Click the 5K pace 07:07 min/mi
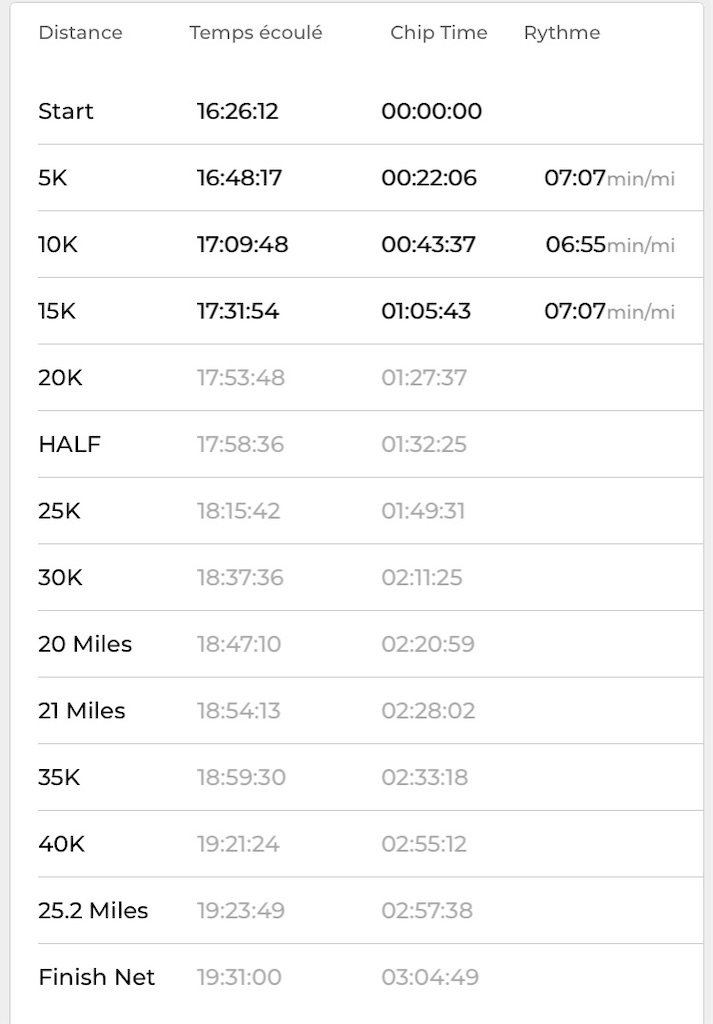Screen dimensions: 713x1024 pyautogui.click(x=609, y=178)
